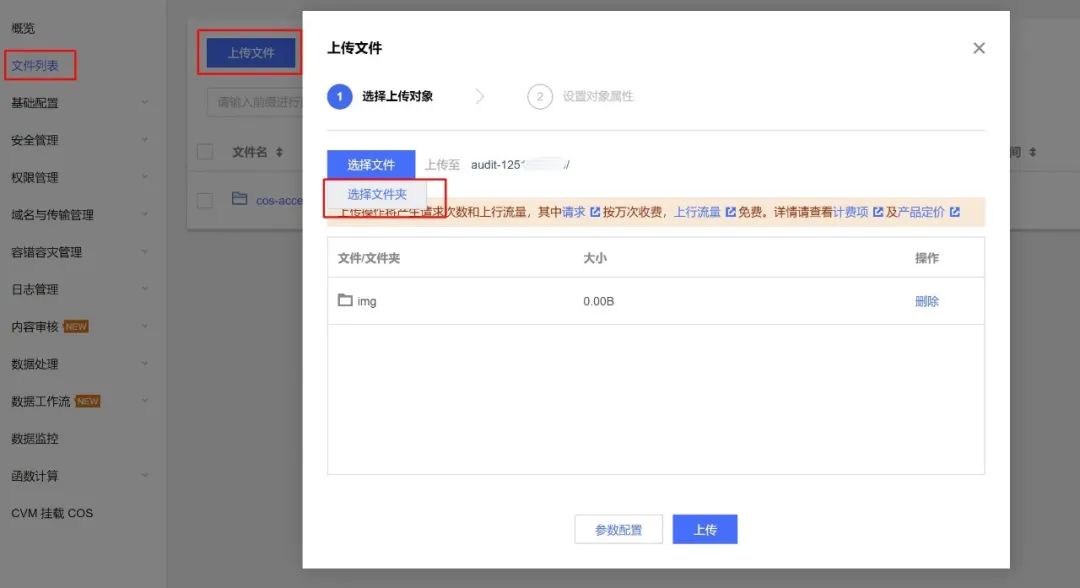The width and height of the screenshot is (1080, 588).
Task: Open 参数配置 settings
Action: [x=619, y=529]
